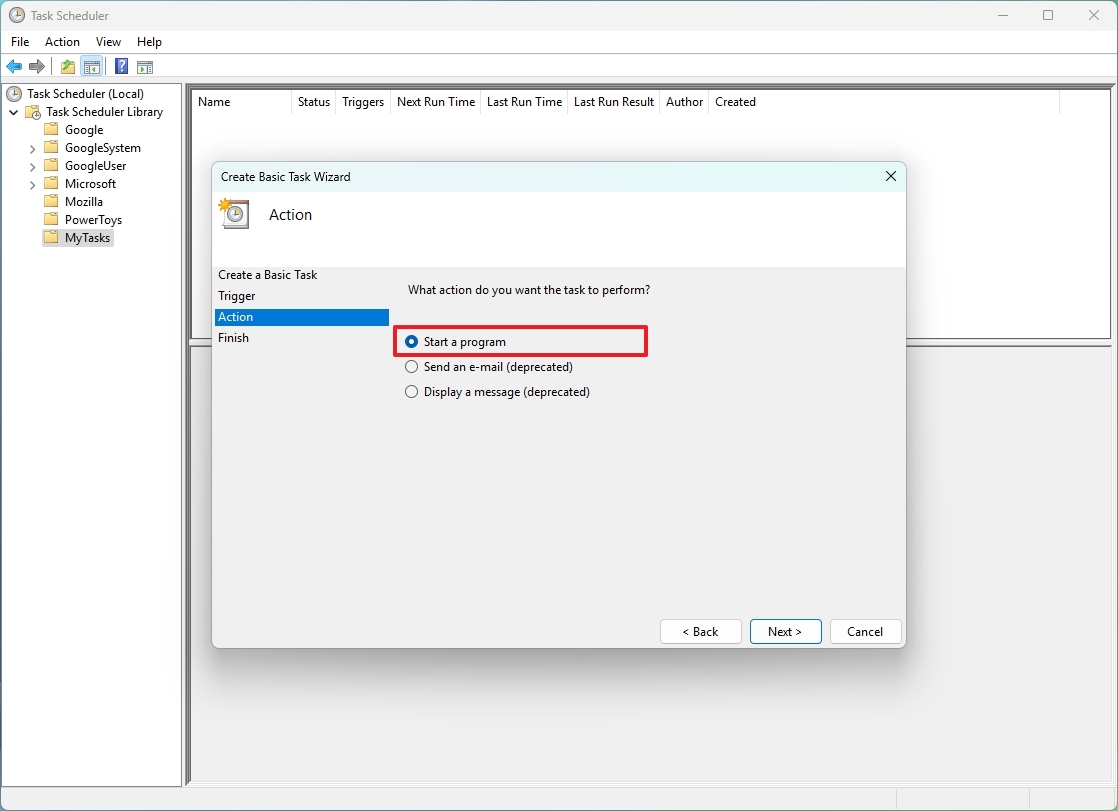Click the Back arrow toolbar icon
Image resolution: width=1118 pixels, height=811 pixels.
pos(14,67)
